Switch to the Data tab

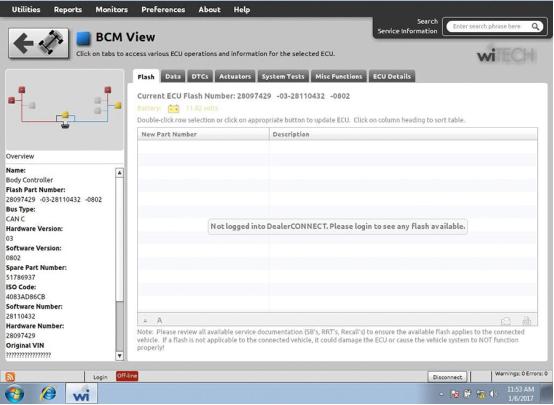point(173,76)
